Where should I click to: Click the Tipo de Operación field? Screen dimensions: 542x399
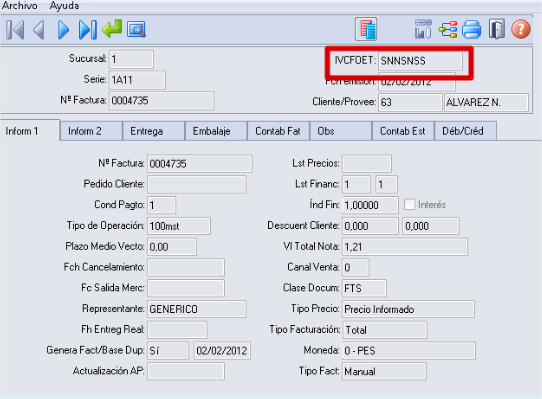(179, 226)
